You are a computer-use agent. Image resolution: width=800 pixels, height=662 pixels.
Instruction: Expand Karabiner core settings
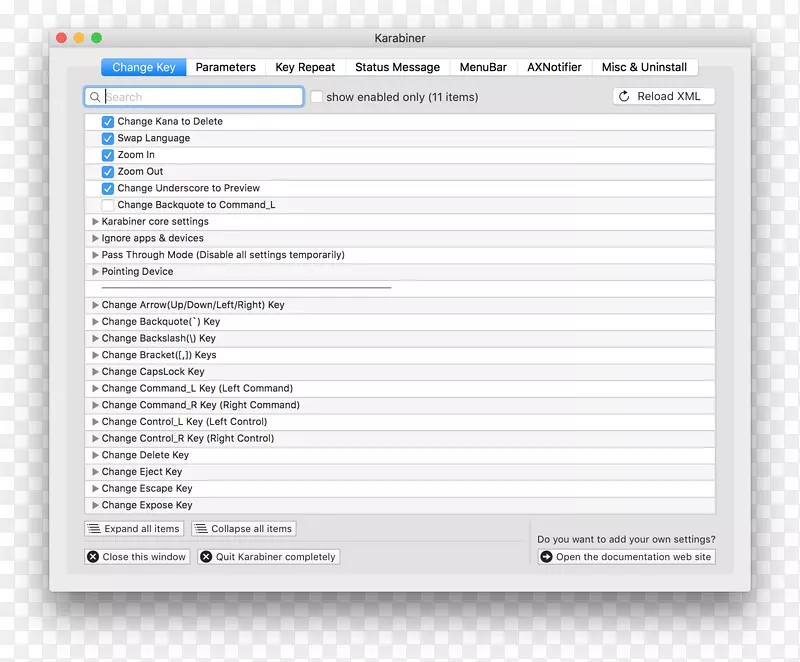point(96,222)
